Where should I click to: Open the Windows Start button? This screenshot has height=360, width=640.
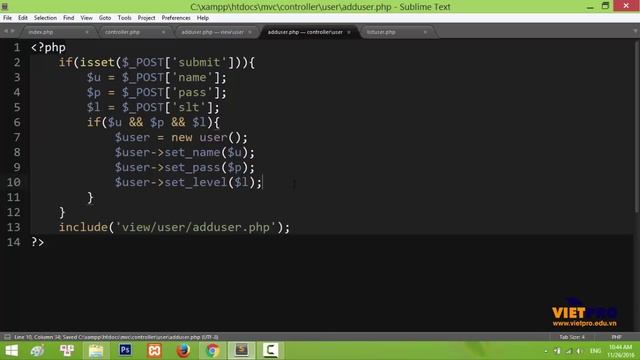(11, 350)
